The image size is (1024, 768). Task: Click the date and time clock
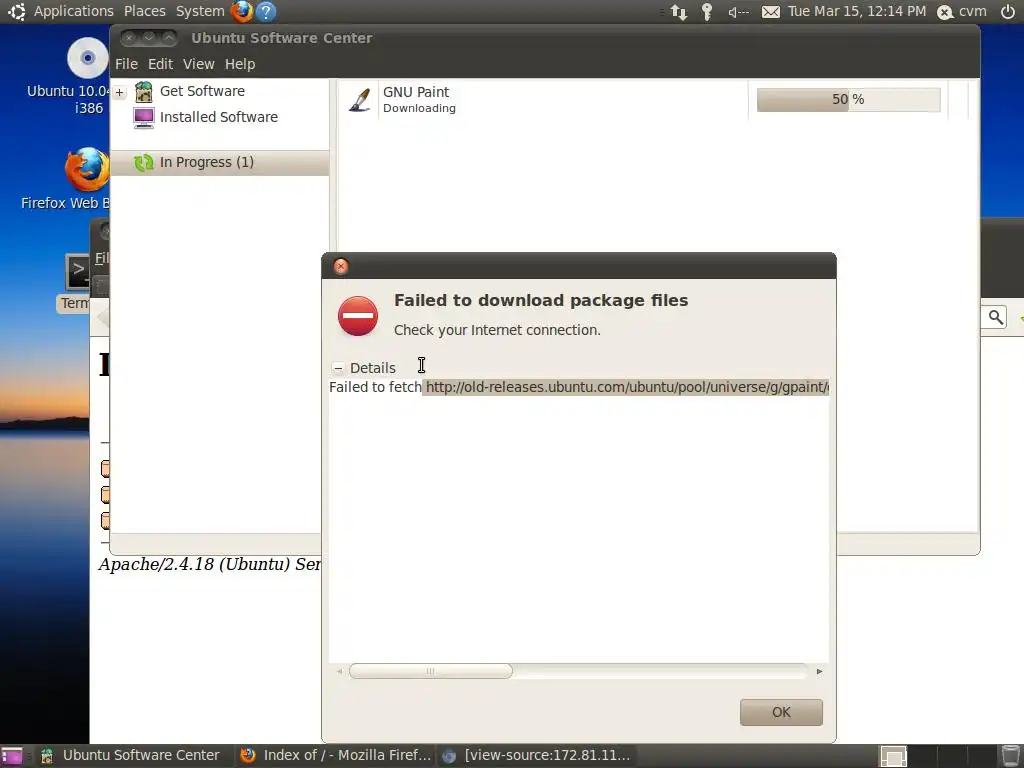[857, 11]
